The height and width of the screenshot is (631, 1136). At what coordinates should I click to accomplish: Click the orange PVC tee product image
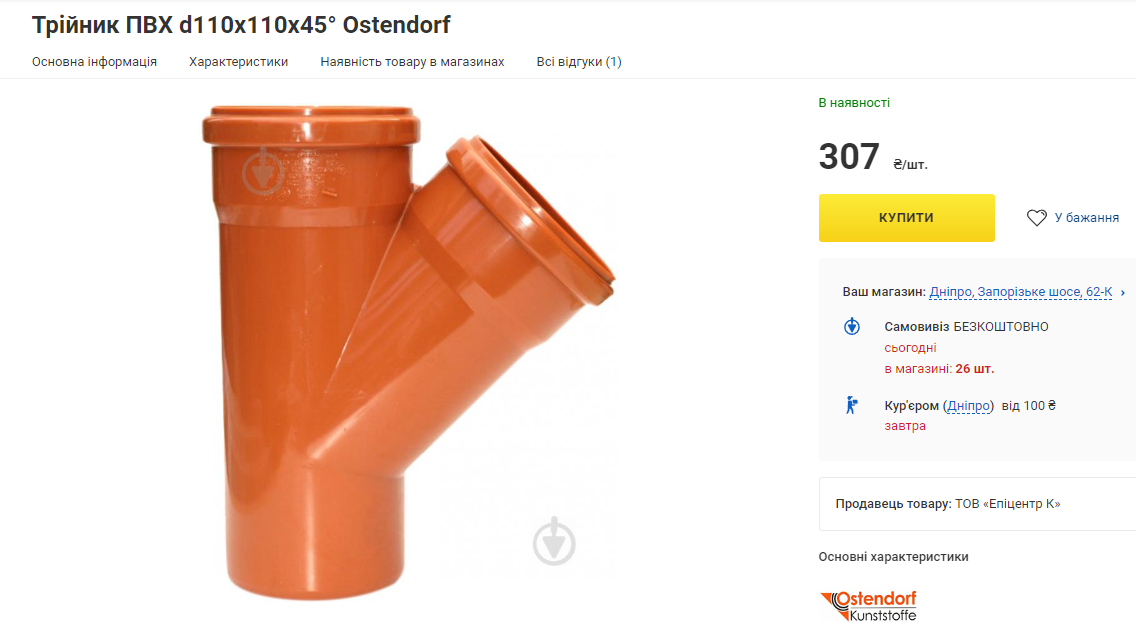408,353
